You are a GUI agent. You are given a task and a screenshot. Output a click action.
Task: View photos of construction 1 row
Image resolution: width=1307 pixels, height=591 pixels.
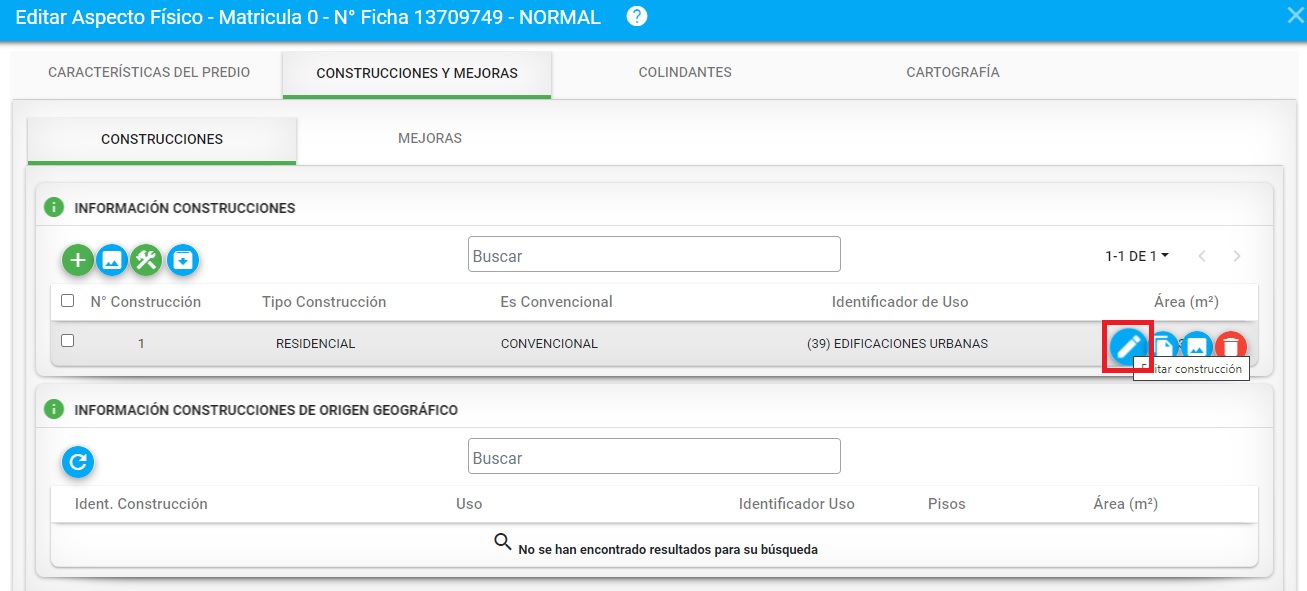pyautogui.click(x=1197, y=346)
